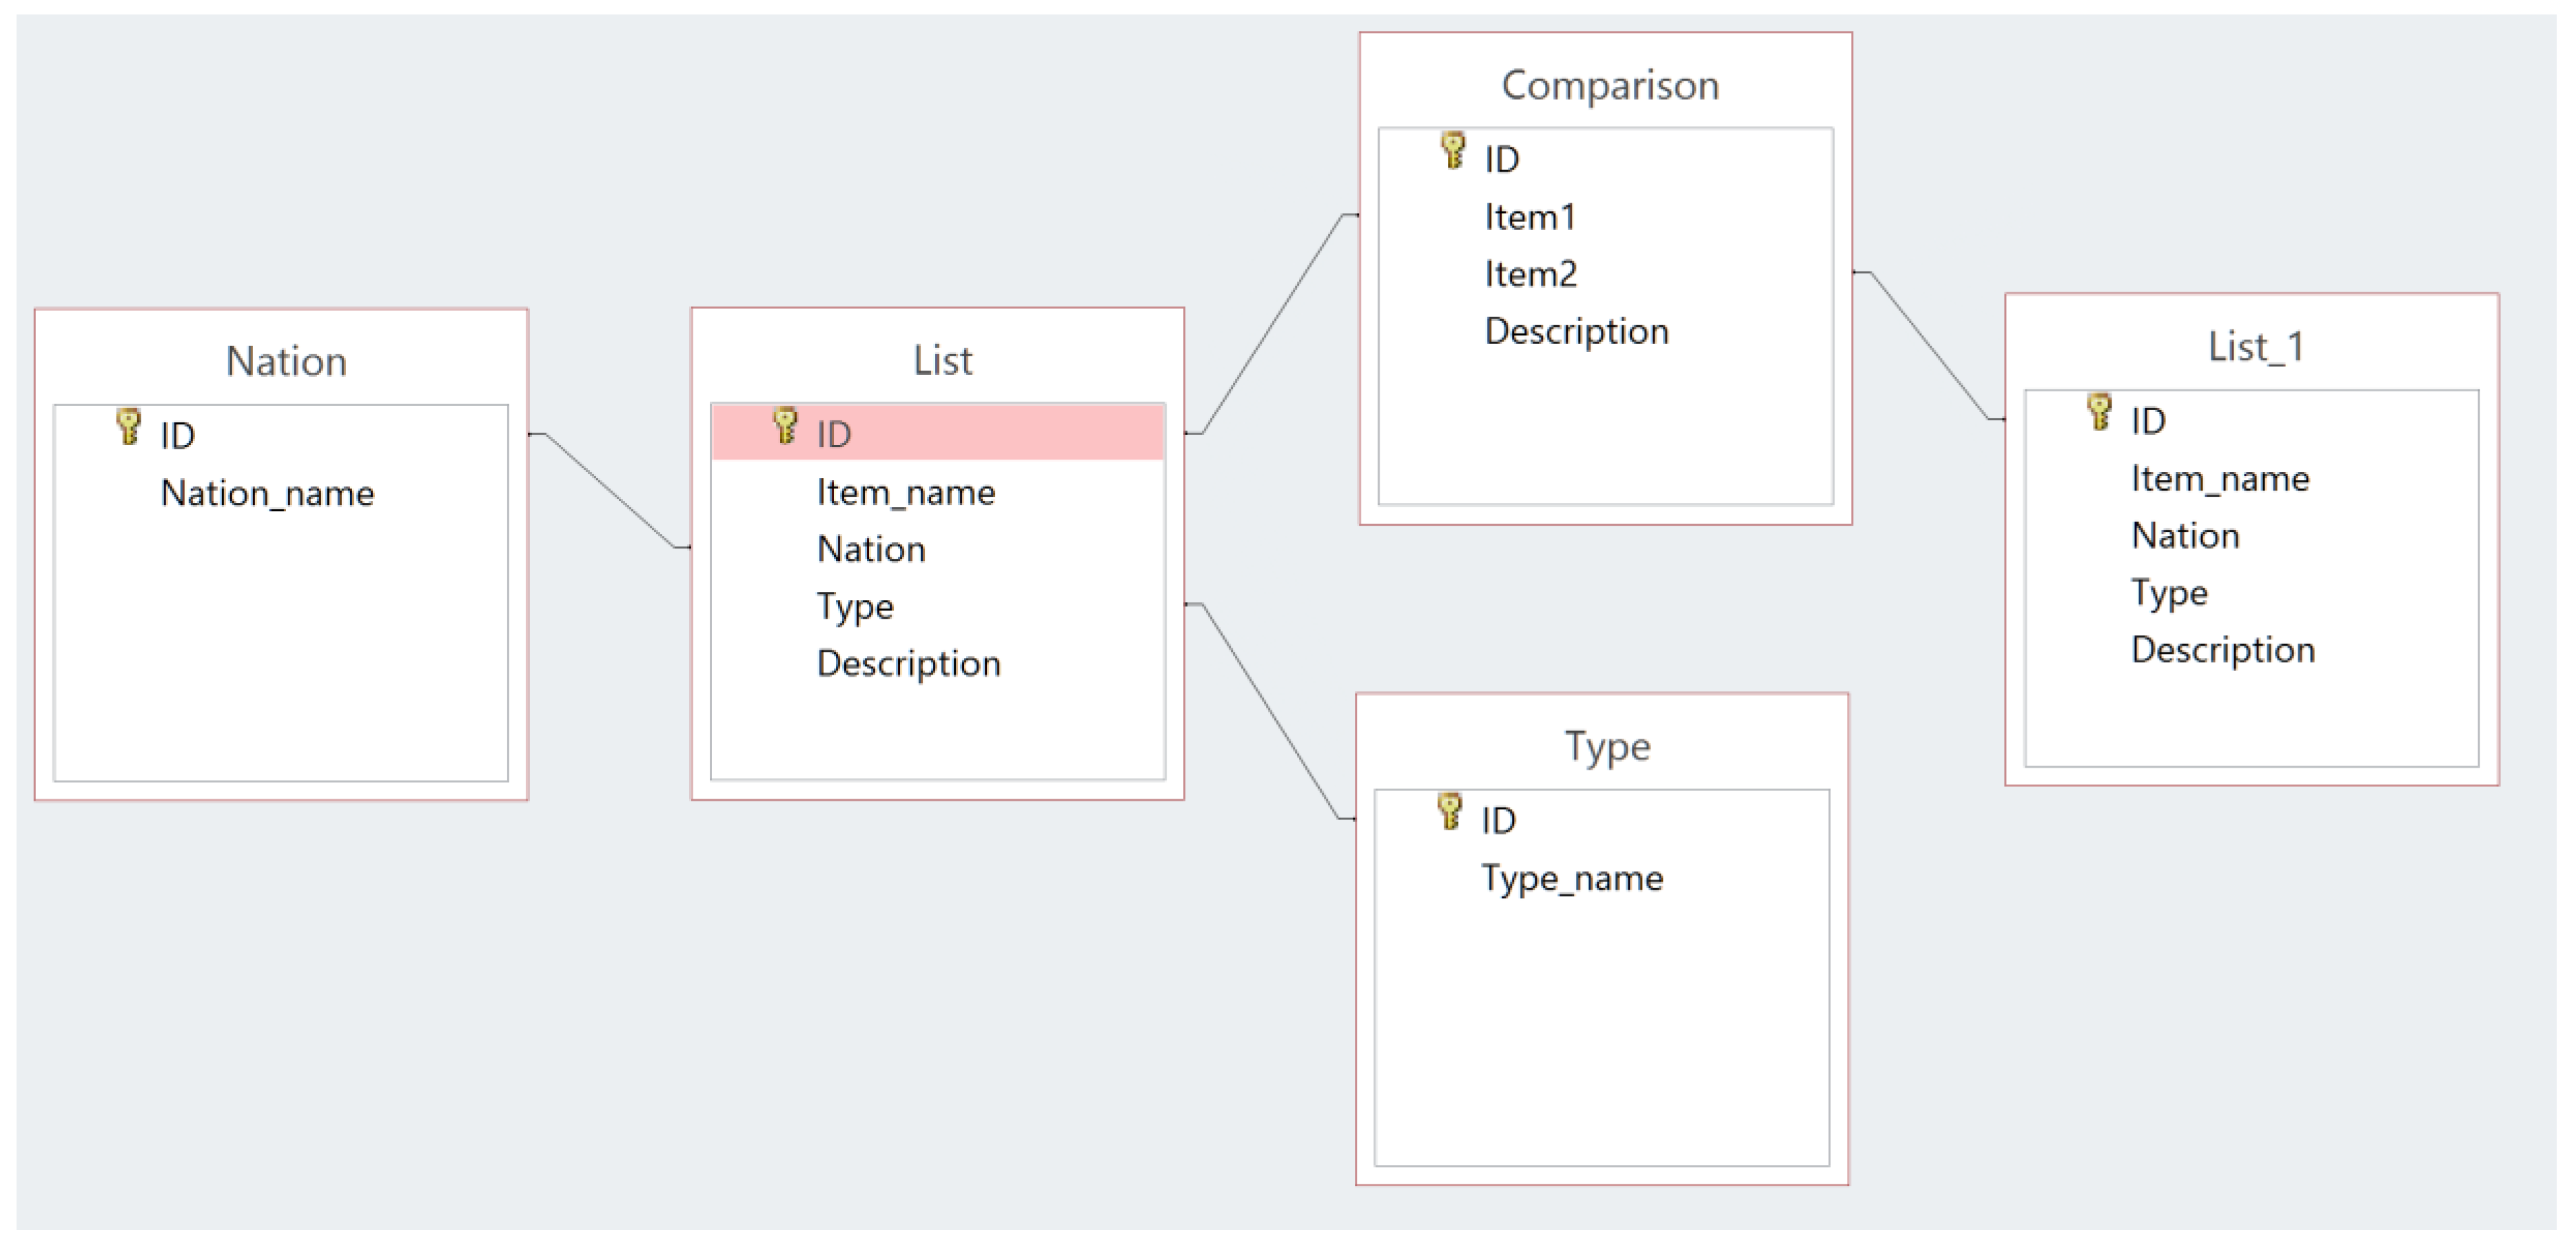Select the Type field in List_1 table

pos(2169,593)
